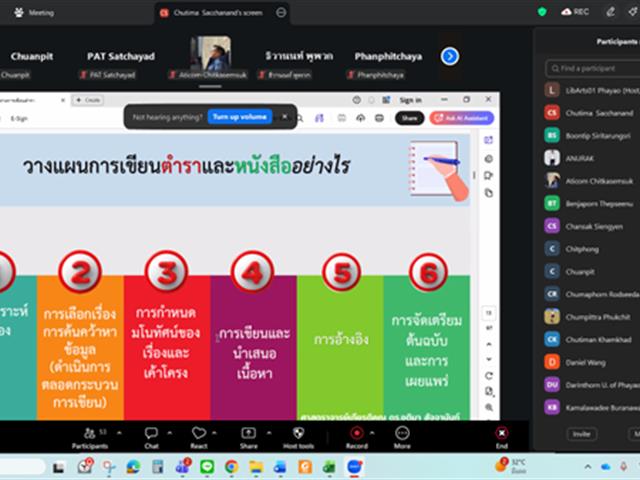Open Host tools shield icon

pyautogui.click(x=298, y=438)
